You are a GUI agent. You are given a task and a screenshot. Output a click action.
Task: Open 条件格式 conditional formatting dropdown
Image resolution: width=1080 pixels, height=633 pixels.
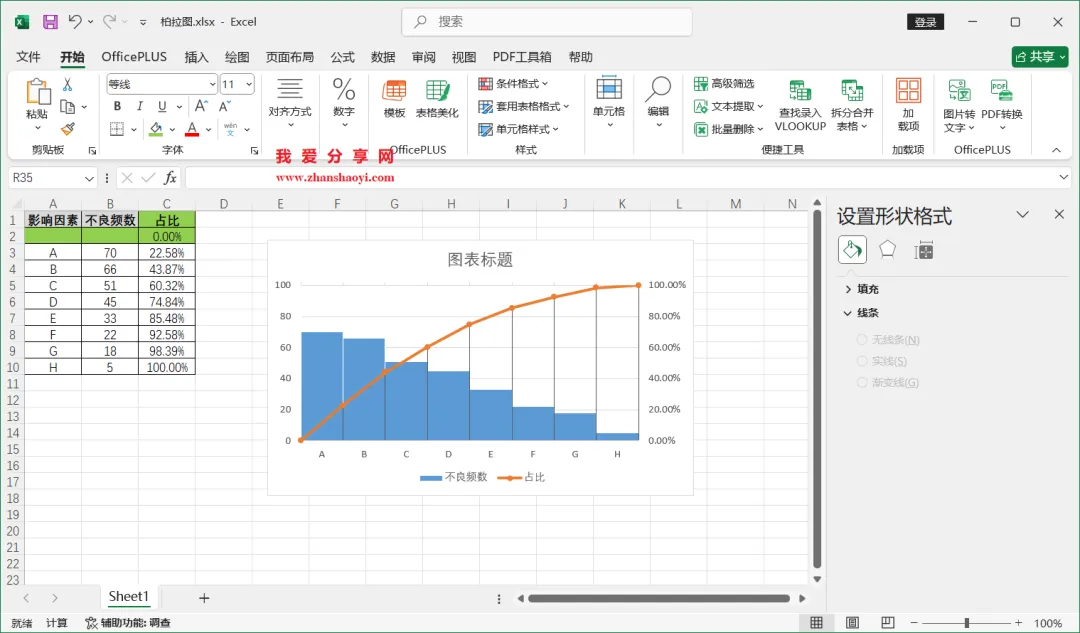coord(513,83)
